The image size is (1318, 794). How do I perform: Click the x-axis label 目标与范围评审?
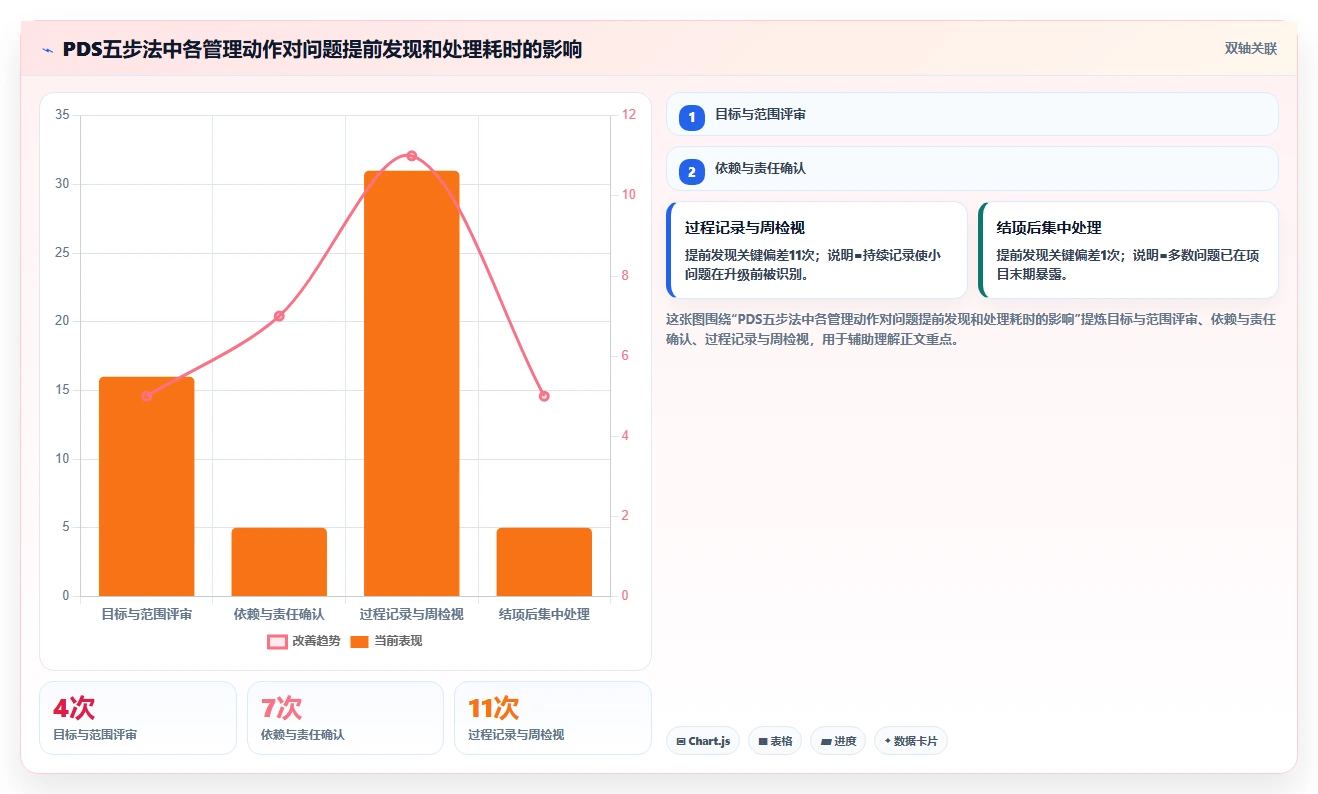[x=146, y=614]
